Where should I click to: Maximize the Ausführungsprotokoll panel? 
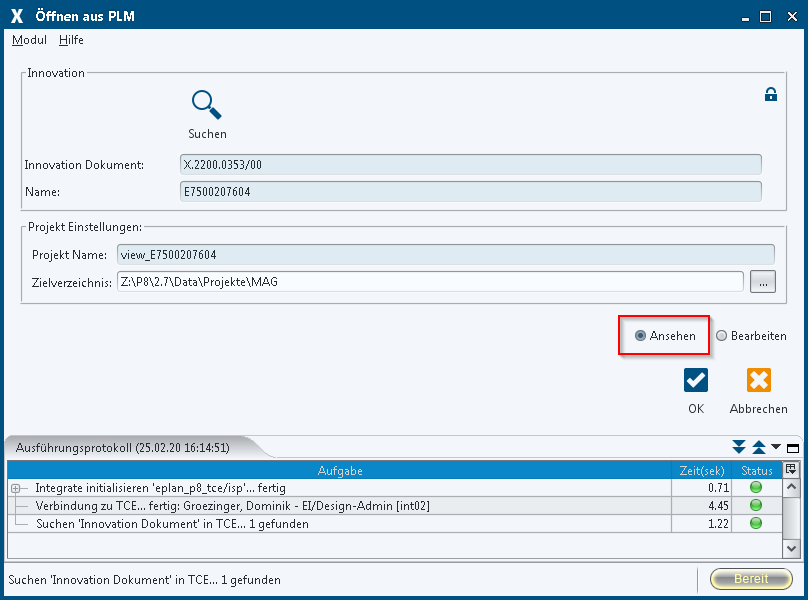tap(793, 448)
